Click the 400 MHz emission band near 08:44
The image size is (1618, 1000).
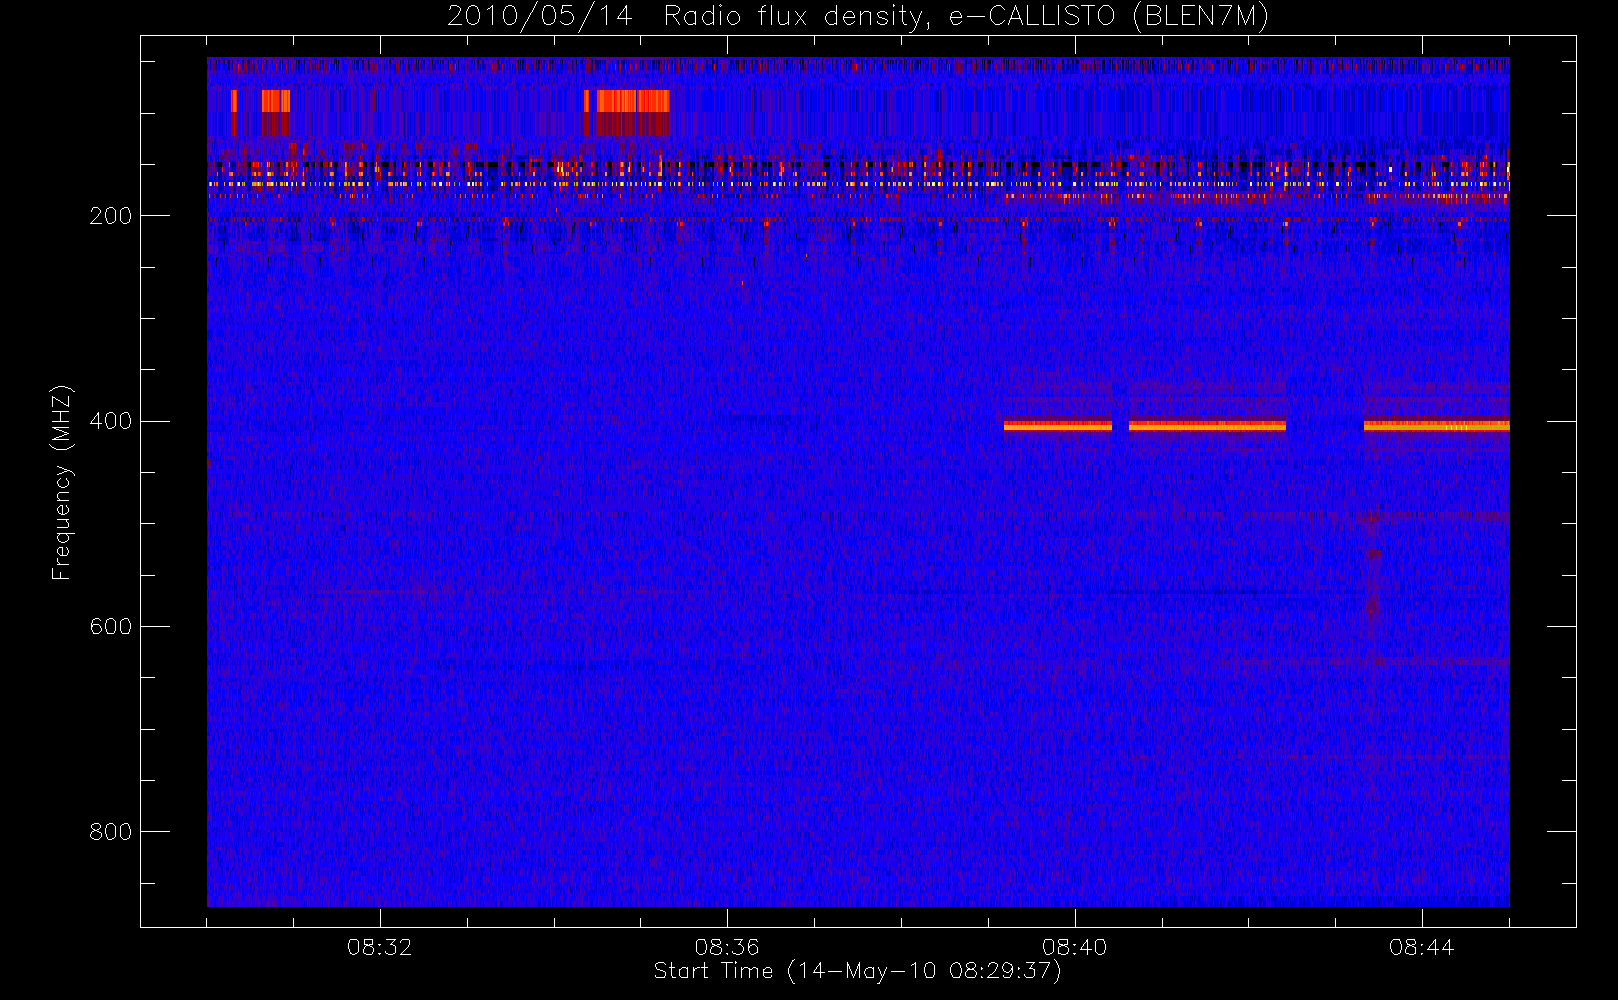click(x=1437, y=425)
